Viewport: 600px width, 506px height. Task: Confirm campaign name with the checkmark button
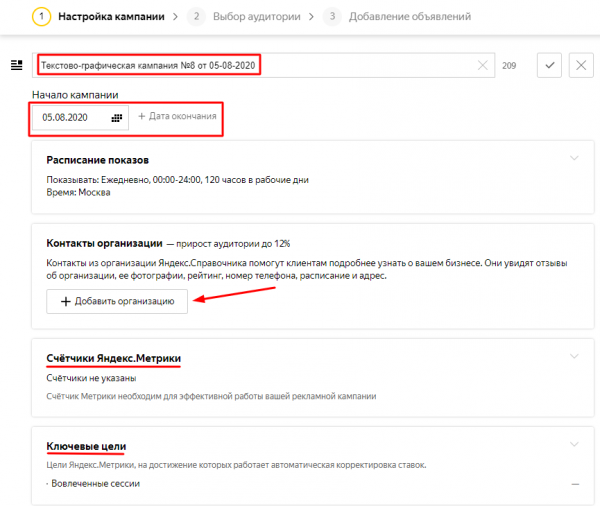549,65
